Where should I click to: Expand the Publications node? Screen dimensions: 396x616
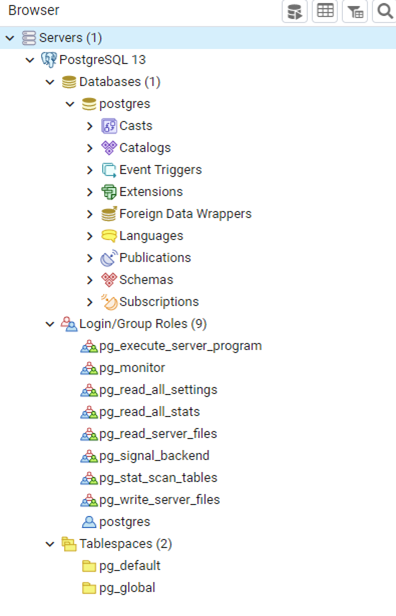coord(90,258)
